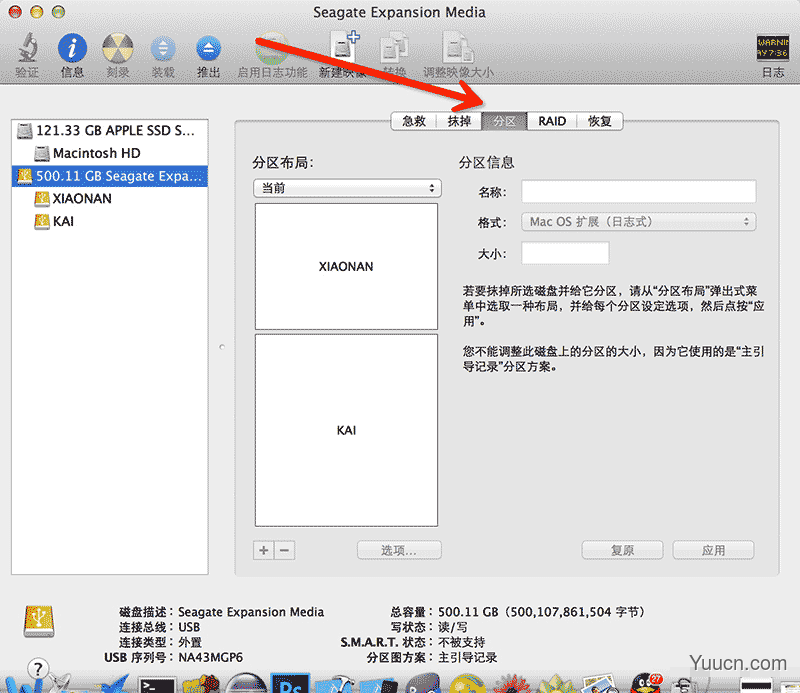800x693 pixels.
Task: Click the 转换 (Convert) toolbar icon
Action: pyautogui.click(x=394, y=48)
